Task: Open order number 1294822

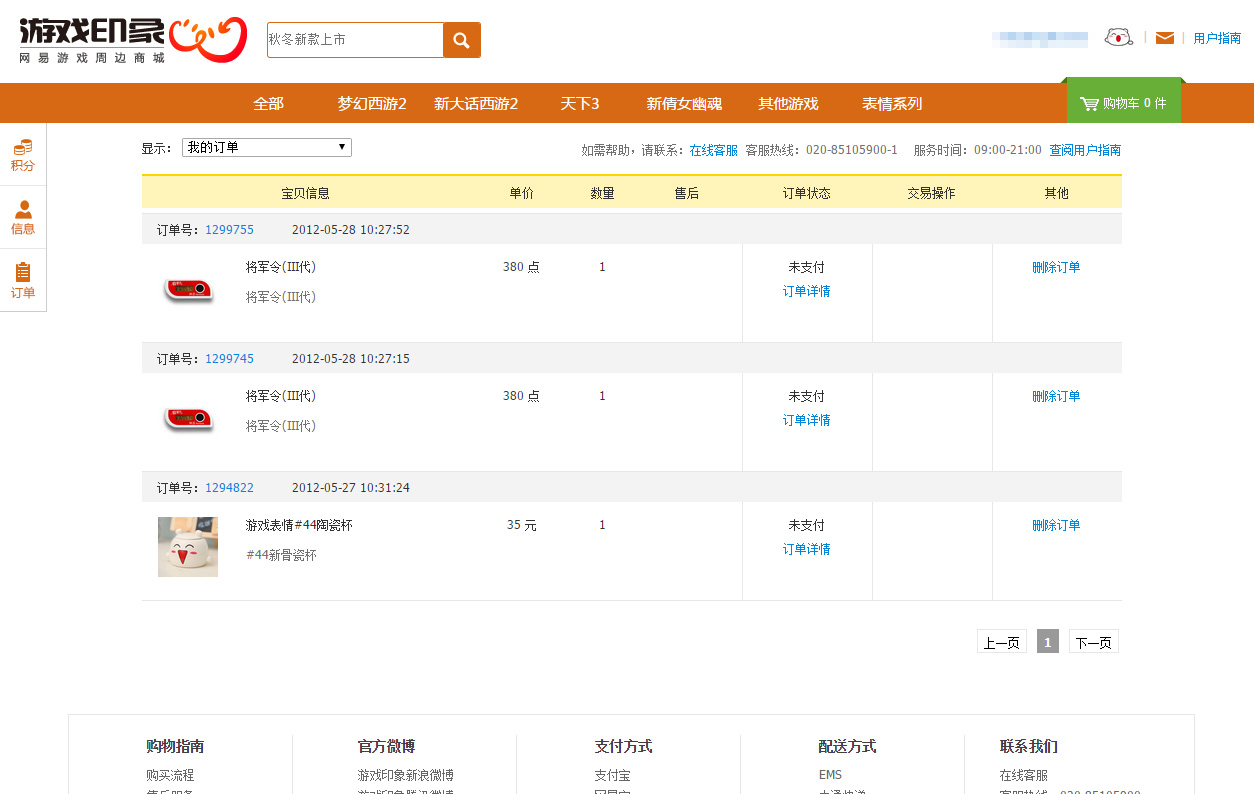Action: [230, 488]
